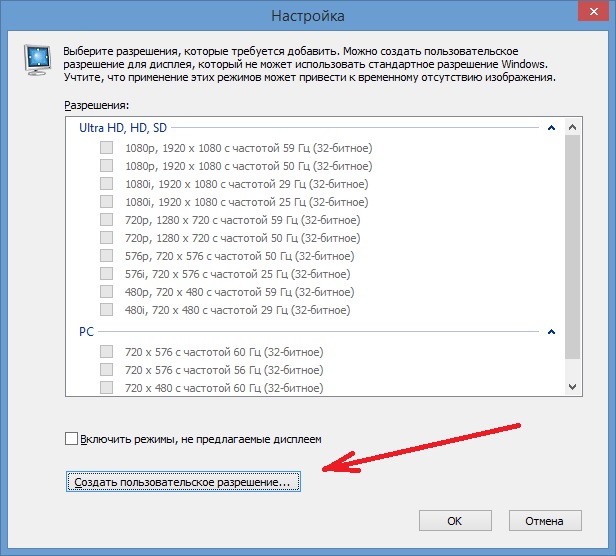Check the 1080p 1920 x 1080 59 Гц resolution
616x556 pixels.
[106, 148]
